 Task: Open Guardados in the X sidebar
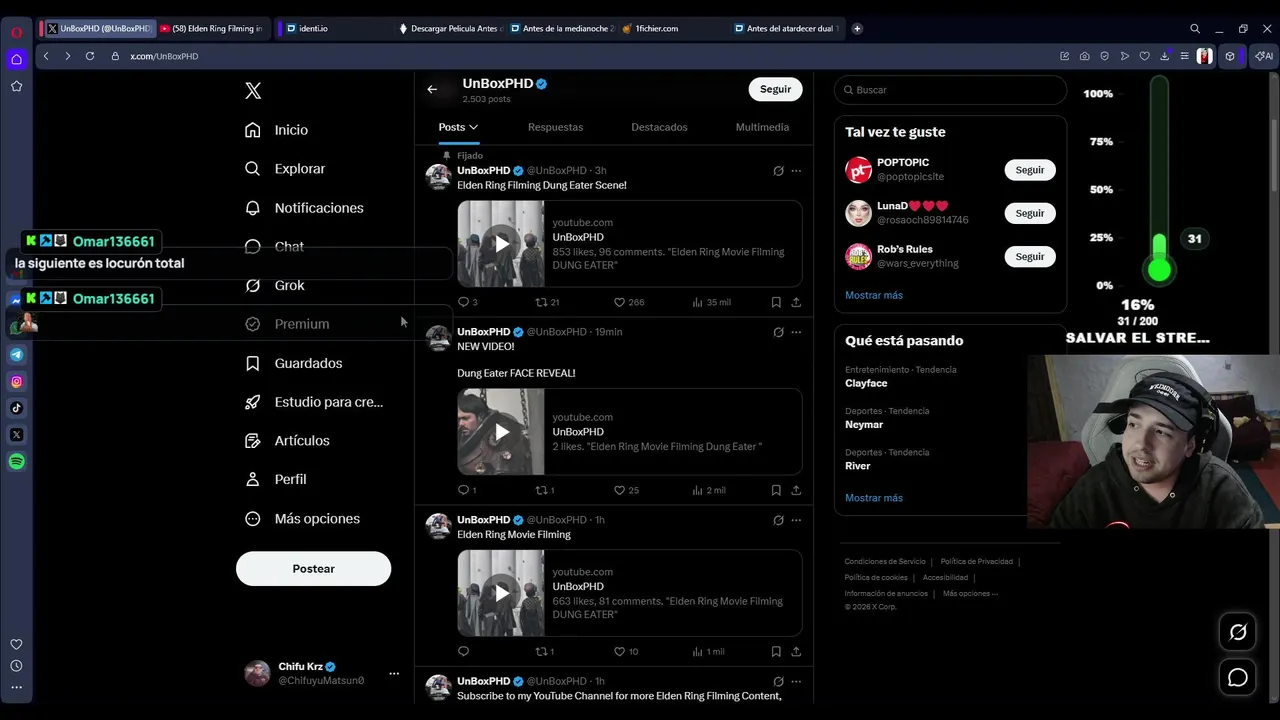pos(294,363)
